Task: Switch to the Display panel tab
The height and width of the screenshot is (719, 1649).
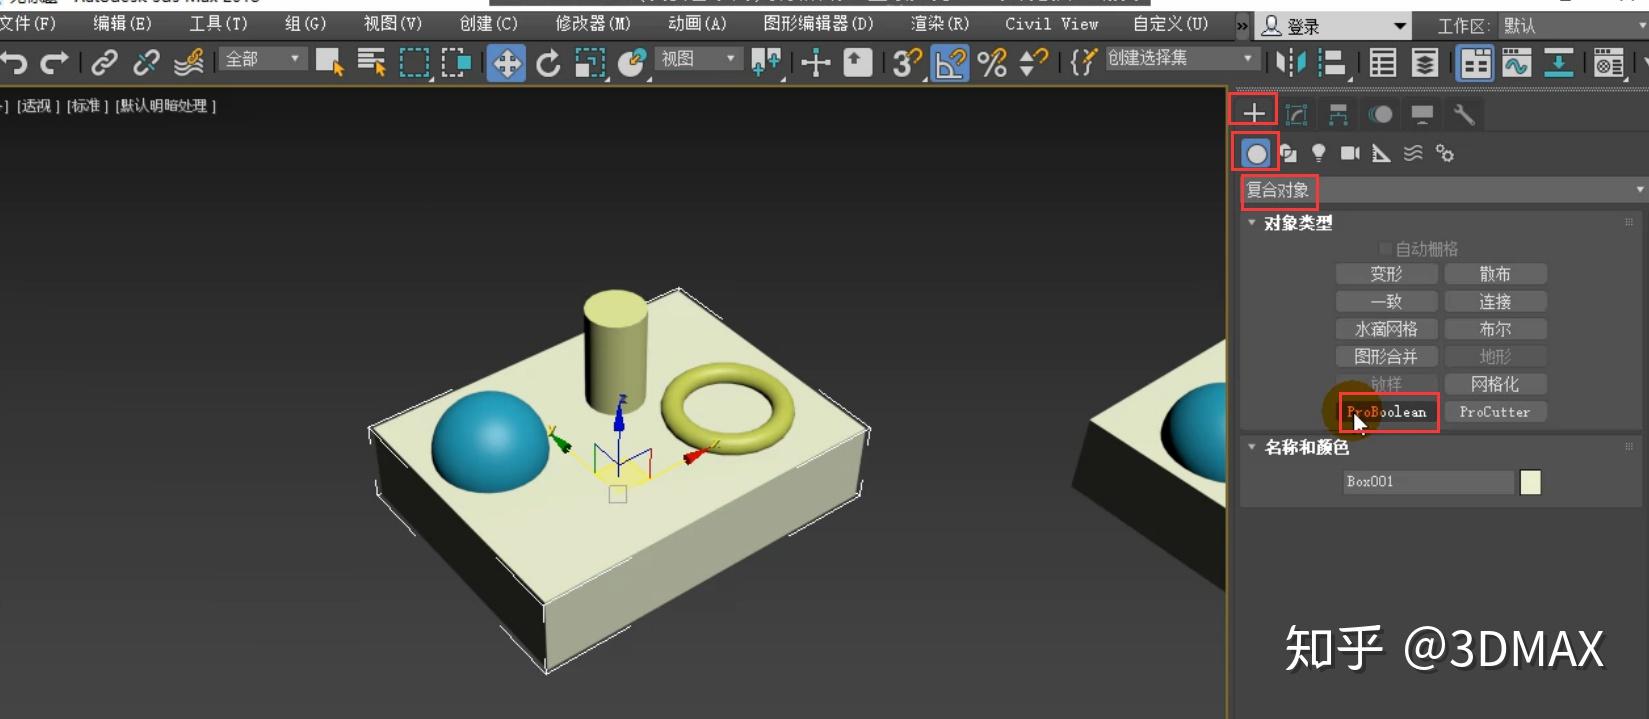Action: click(x=1422, y=115)
